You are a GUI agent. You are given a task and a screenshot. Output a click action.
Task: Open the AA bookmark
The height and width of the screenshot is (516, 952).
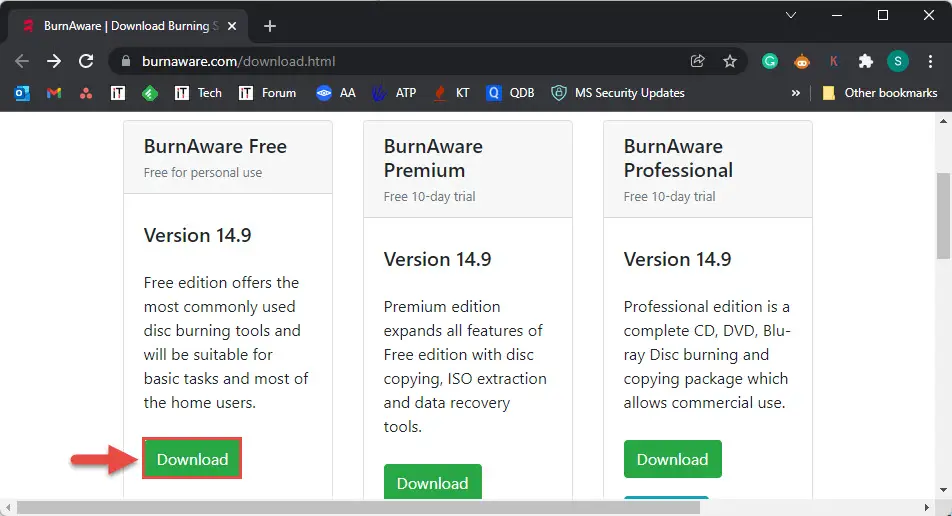[336, 93]
